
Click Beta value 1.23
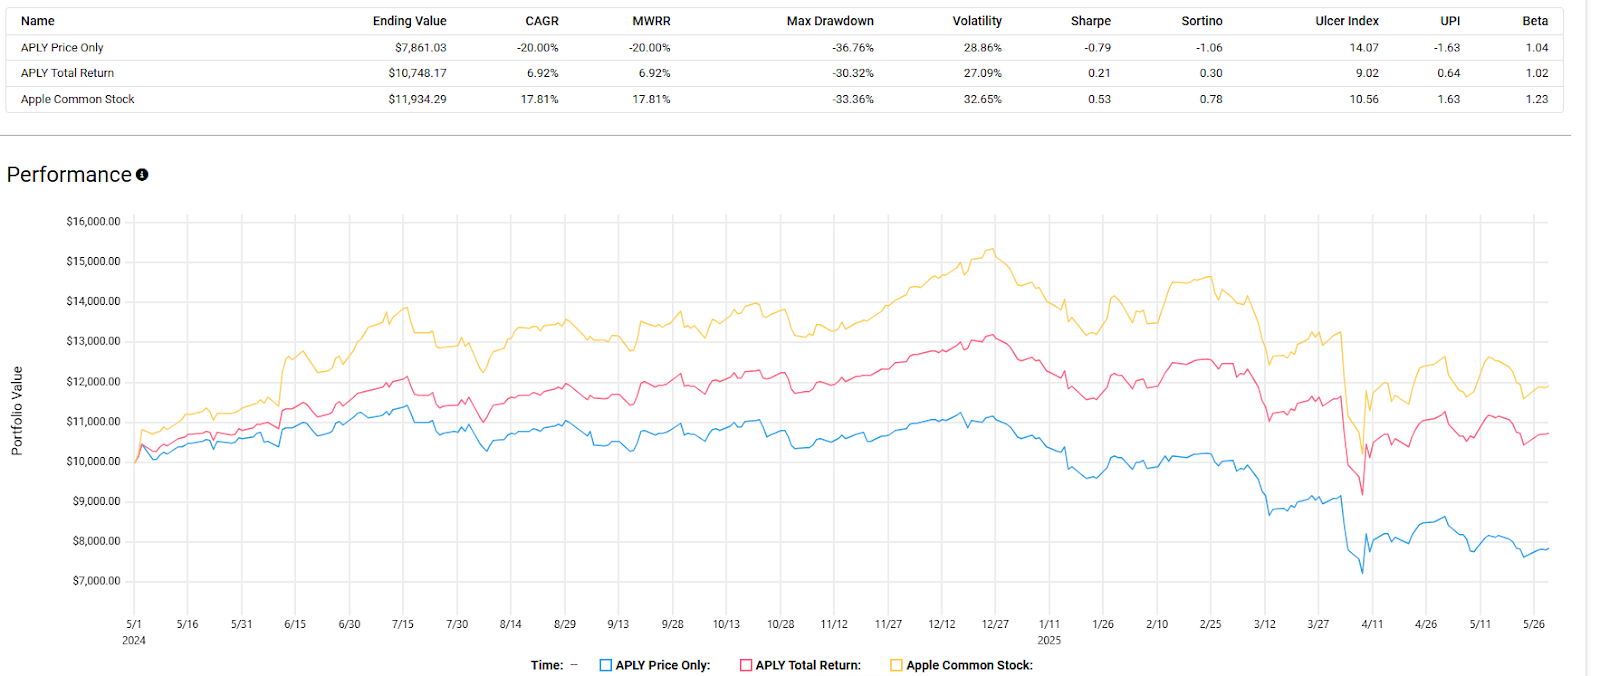point(1537,99)
